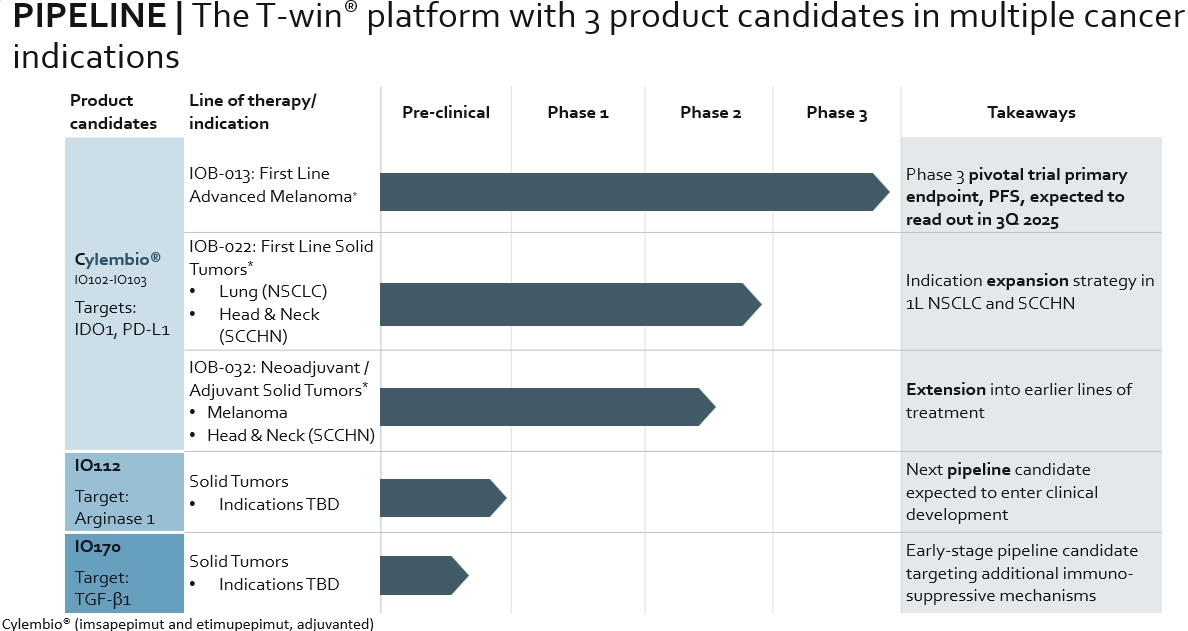Click the IOB-032 progress arrow bar

545,406
